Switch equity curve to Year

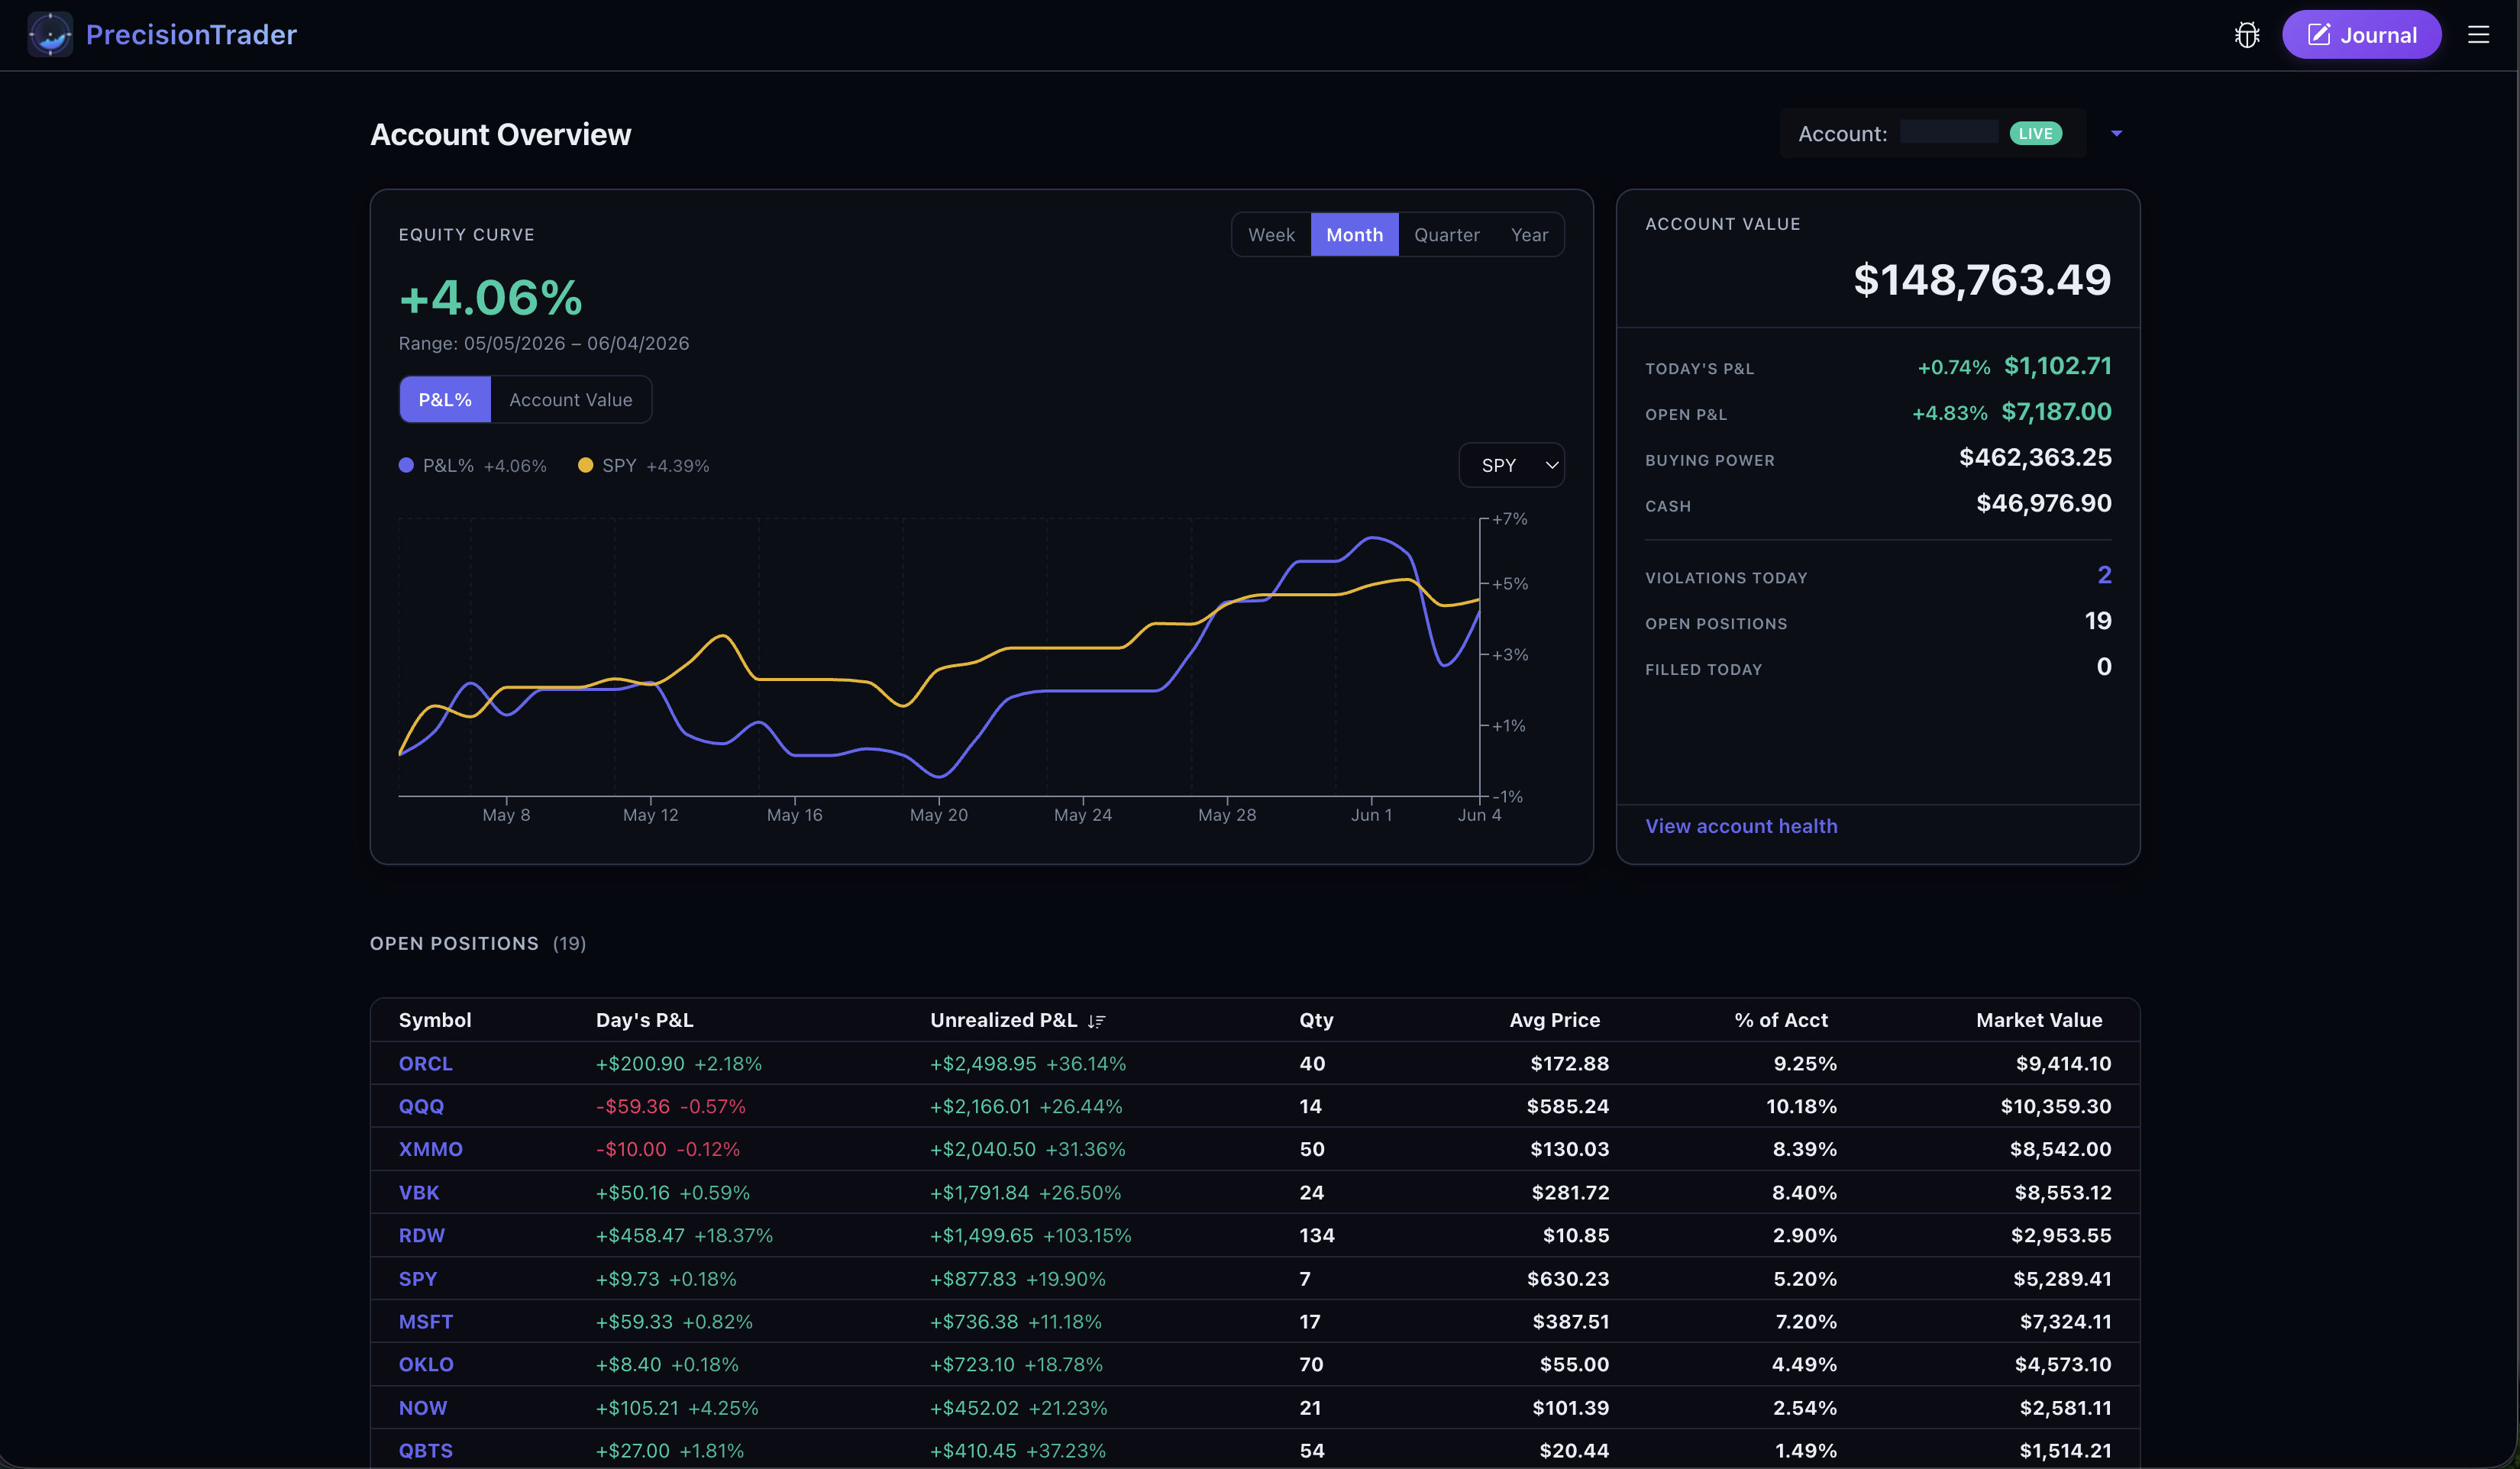tap(1529, 235)
